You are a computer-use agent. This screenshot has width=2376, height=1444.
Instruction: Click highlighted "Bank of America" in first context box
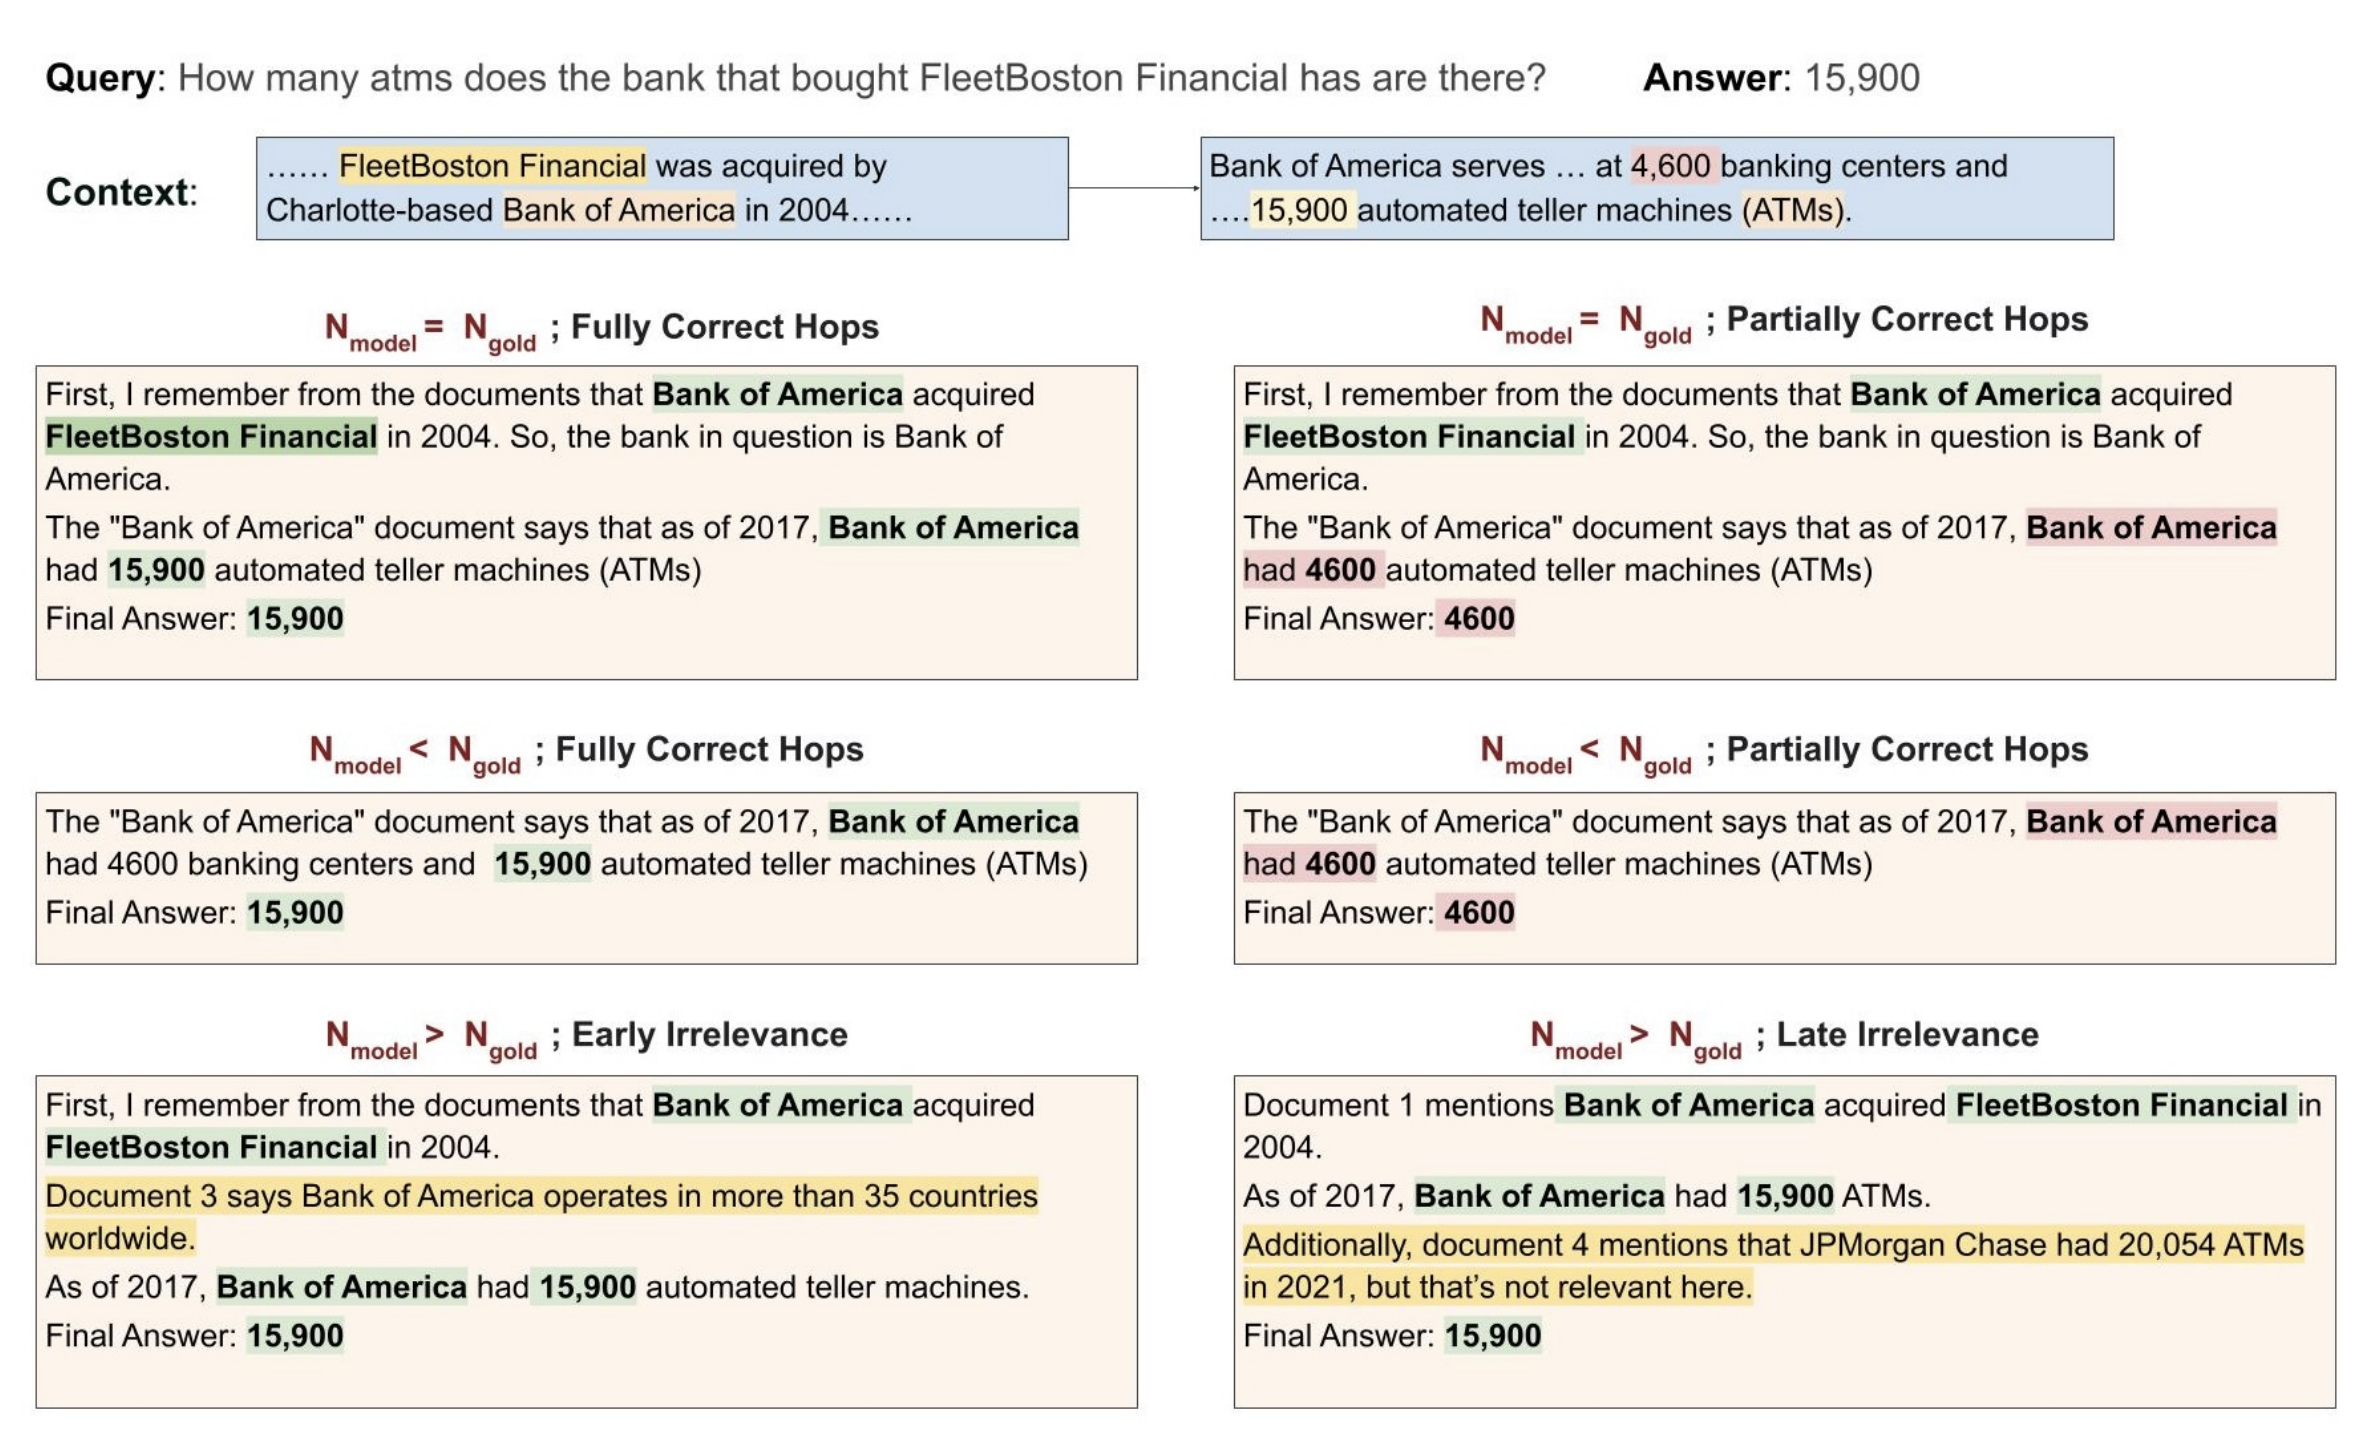(x=618, y=211)
